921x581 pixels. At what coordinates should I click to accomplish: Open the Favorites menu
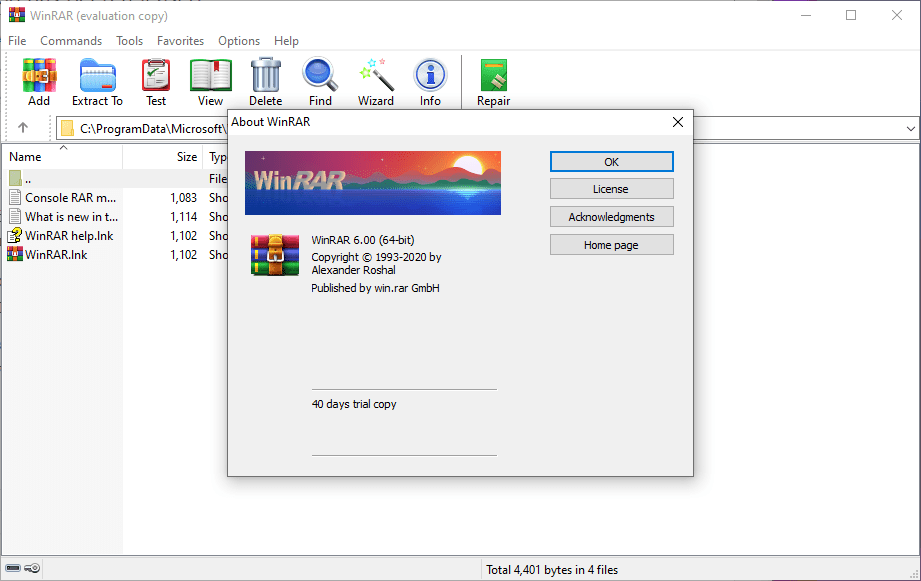click(x=180, y=41)
